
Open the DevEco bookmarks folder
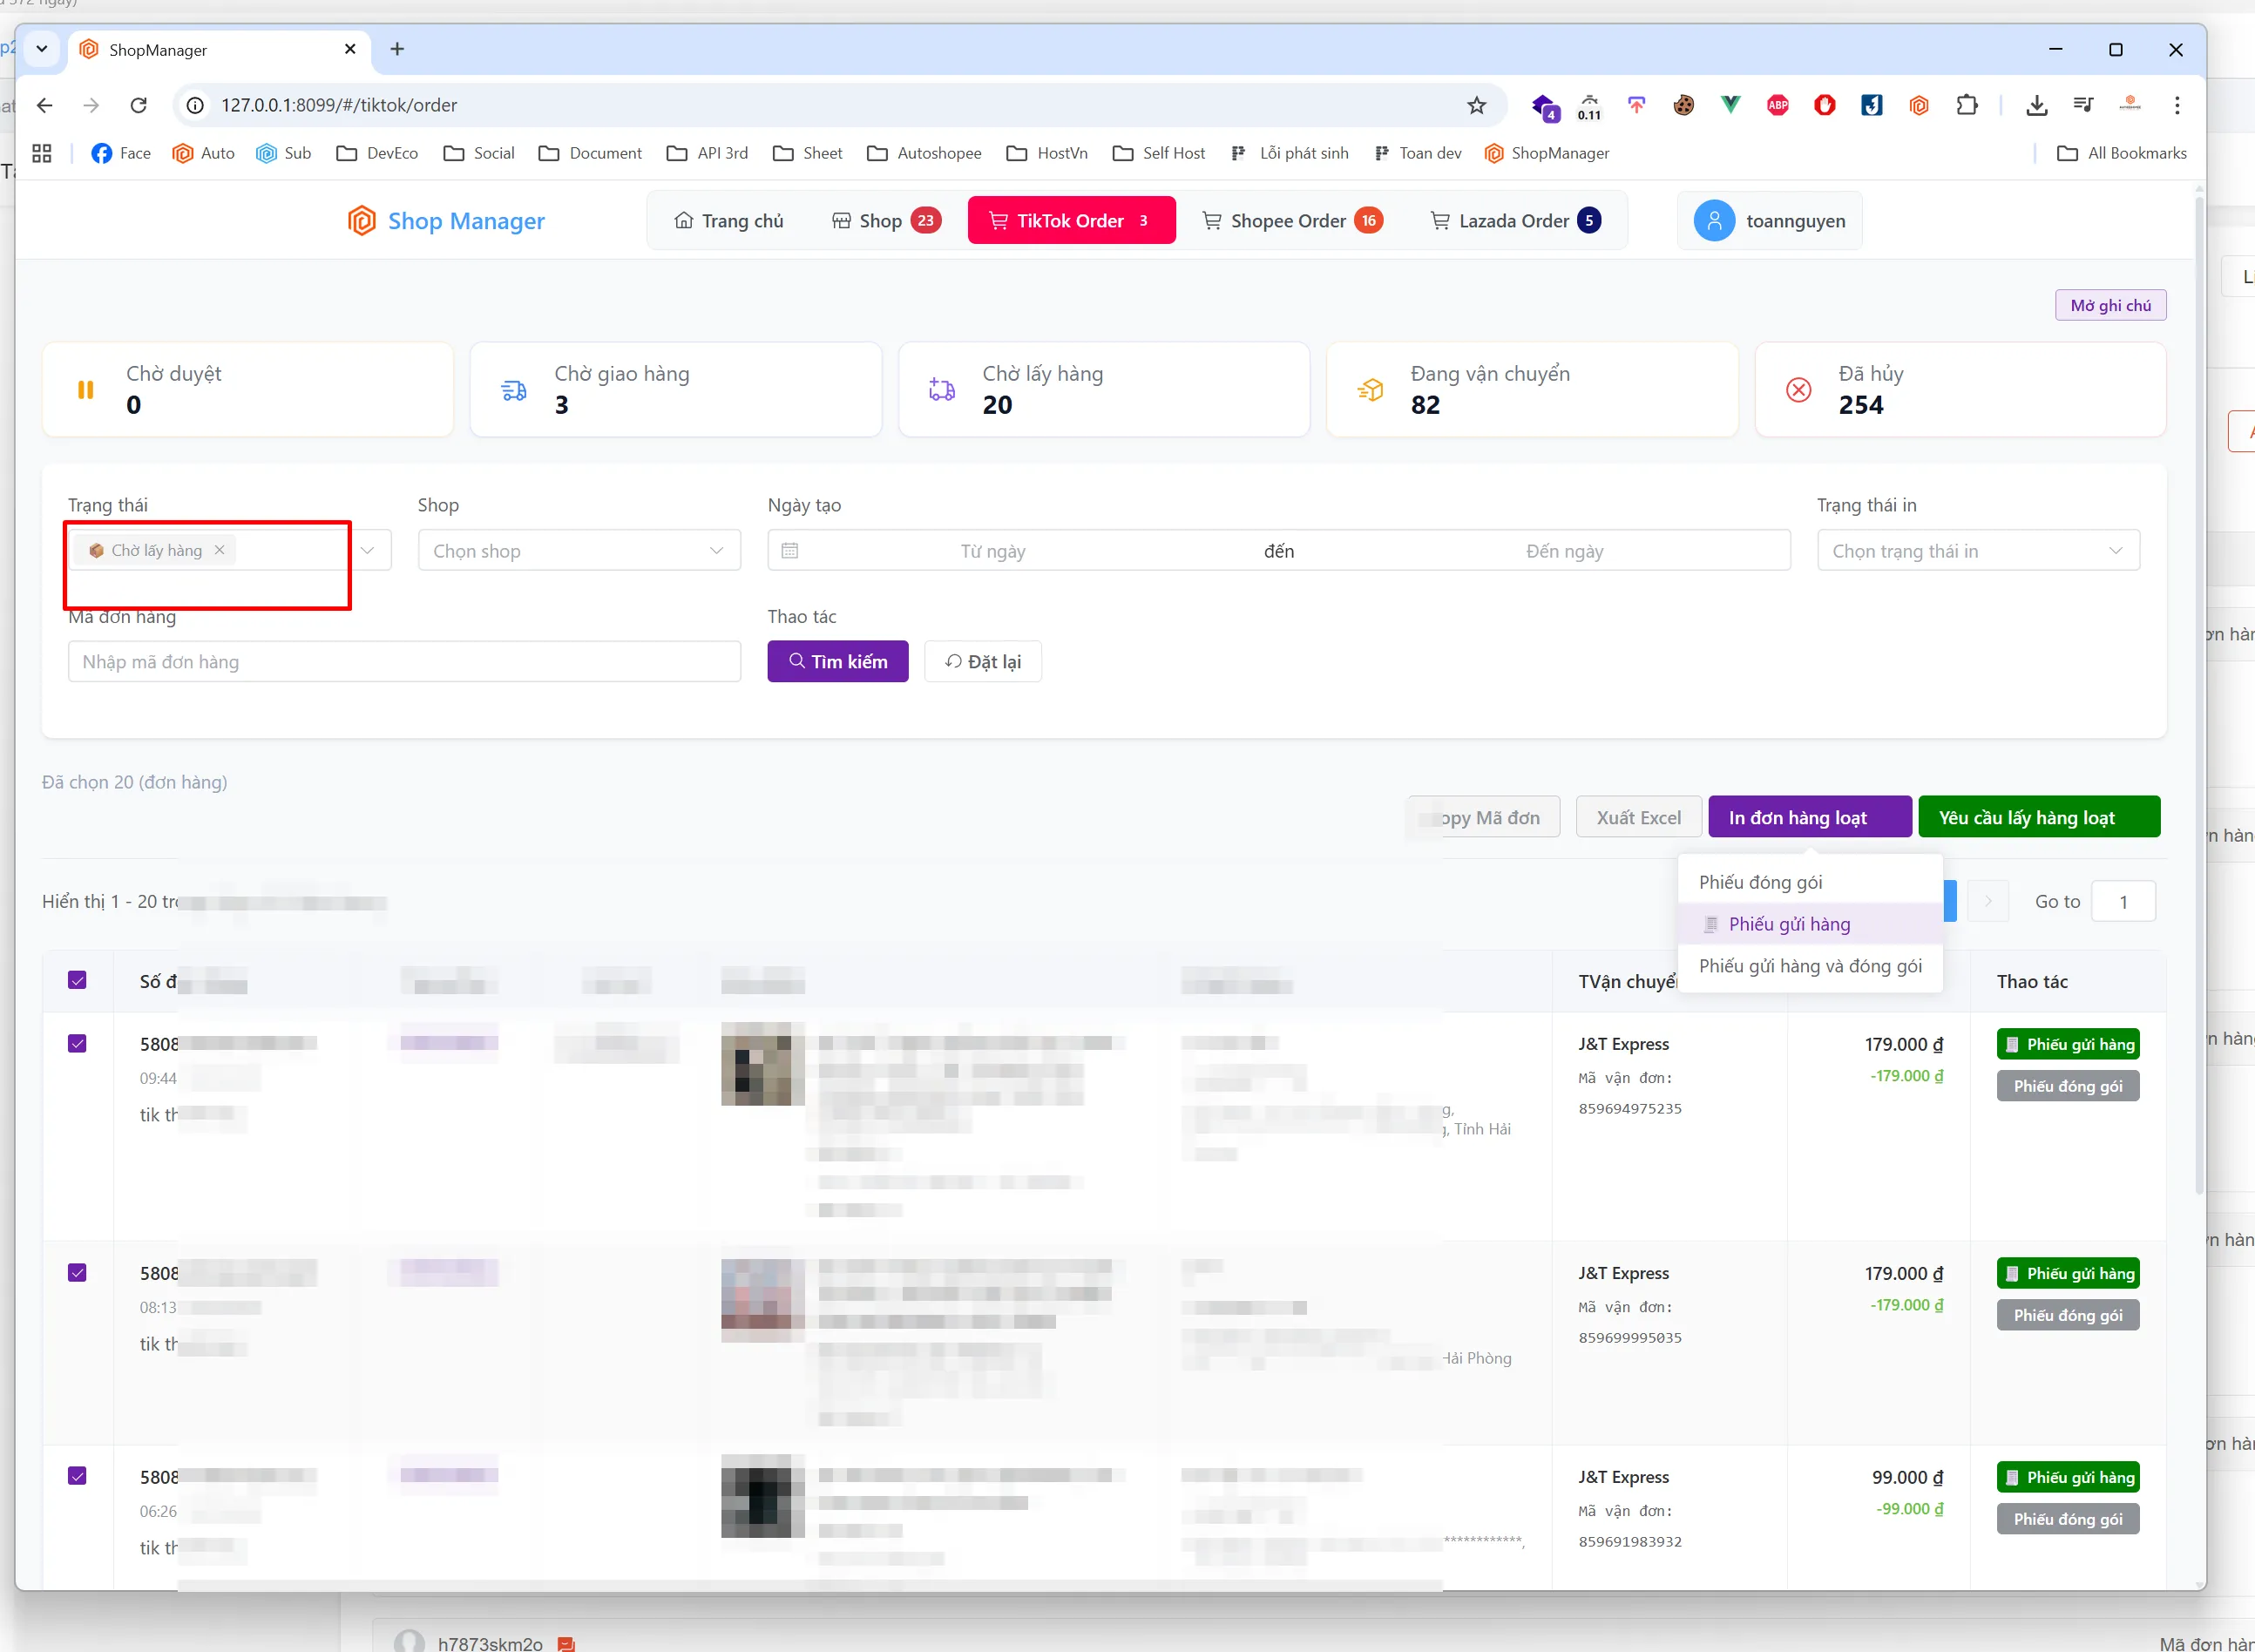pos(377,153)
